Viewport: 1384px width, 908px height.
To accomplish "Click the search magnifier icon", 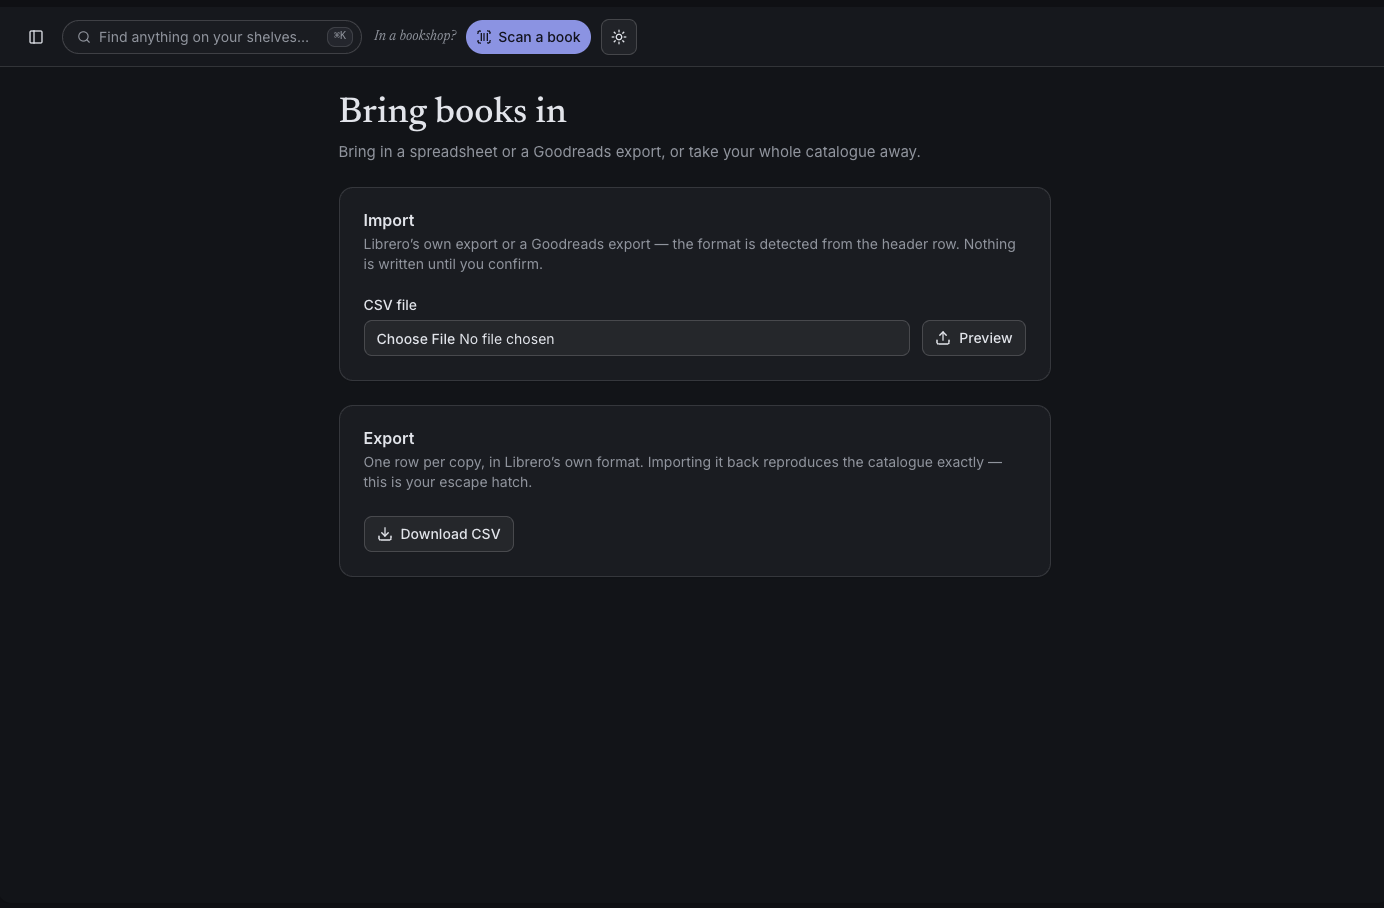I will [84, 37].
